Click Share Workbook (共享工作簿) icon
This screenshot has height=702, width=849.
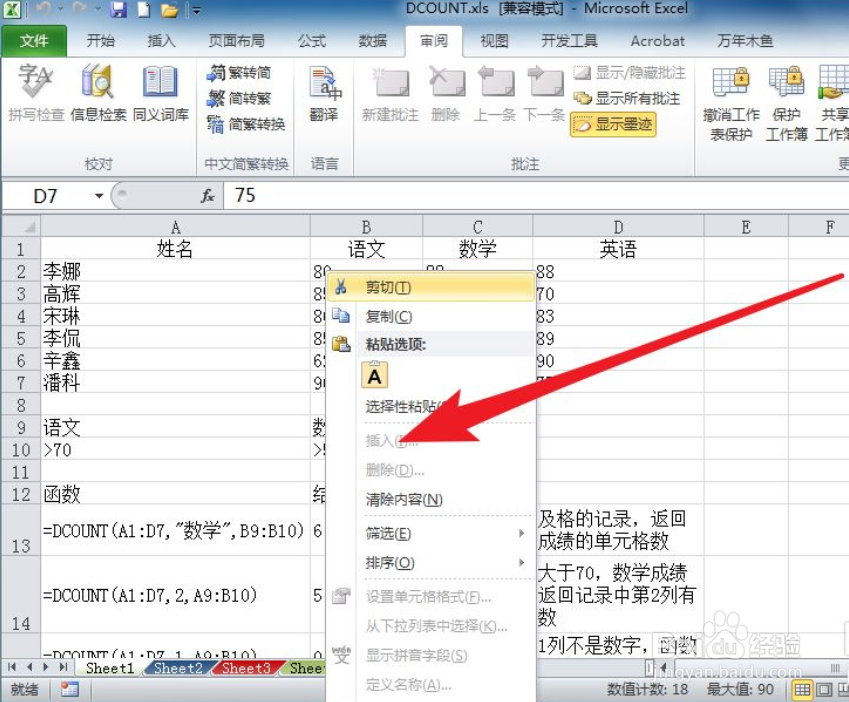tap(833, 103)
